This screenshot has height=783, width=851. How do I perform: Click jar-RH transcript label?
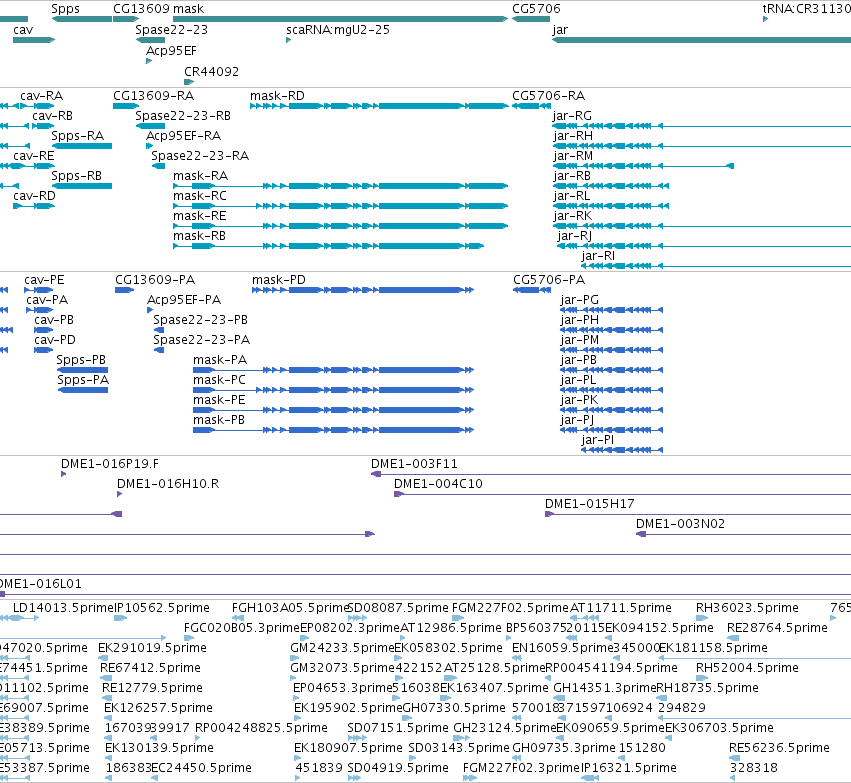tap(573, 136)
